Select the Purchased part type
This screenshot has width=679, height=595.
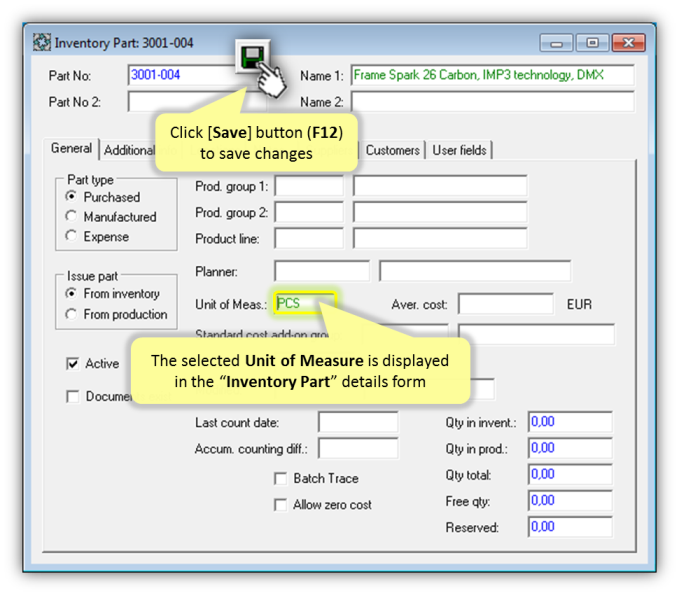tap(71, 198)
